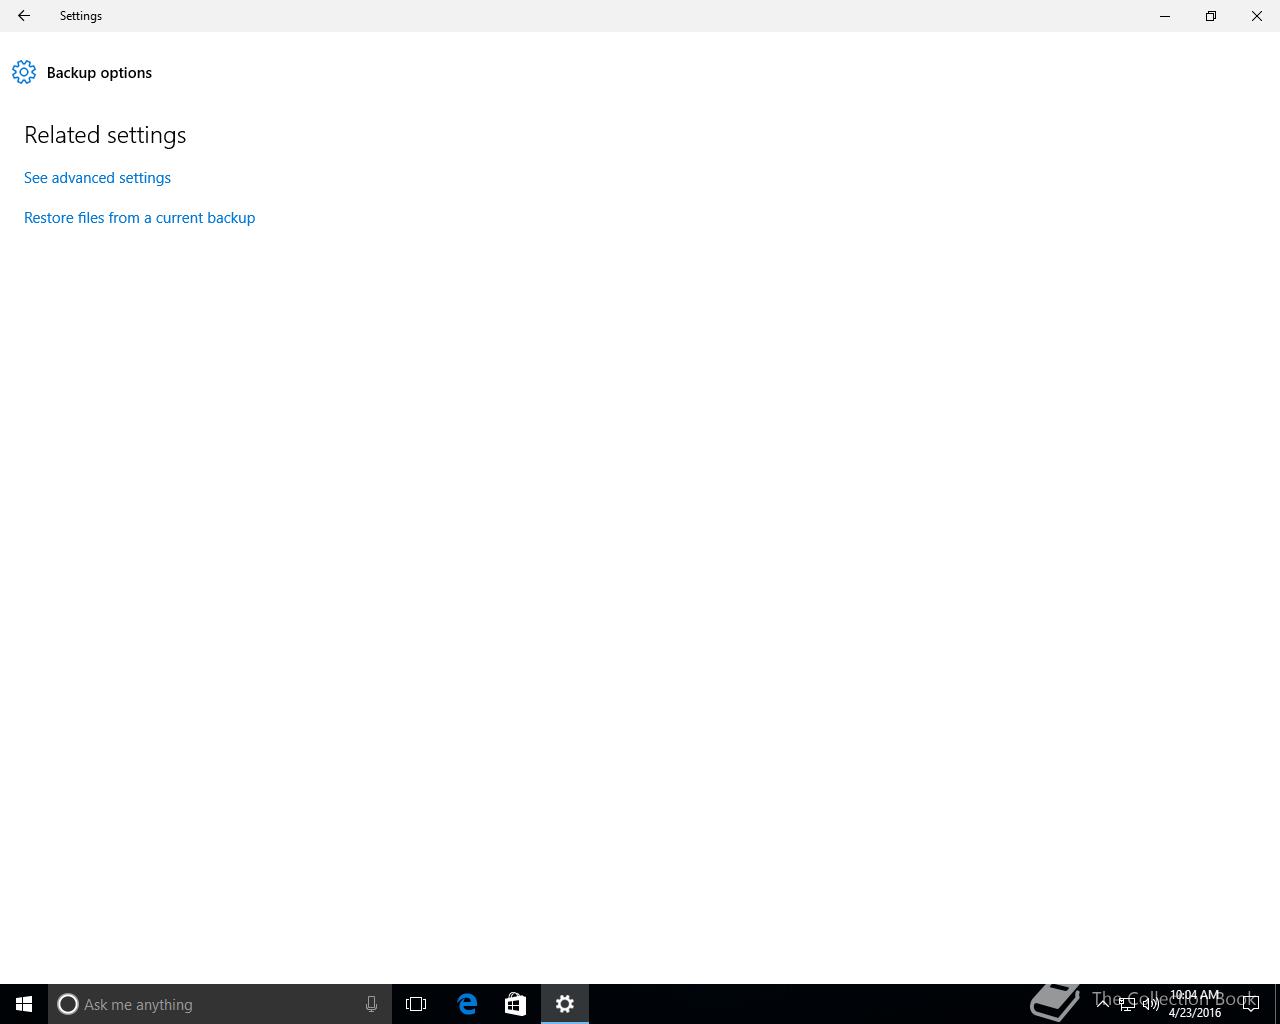This screenshot has width=1280, height=1024.
Task: Open the Action Center notification icon
Action: tap(1250, 1004)
